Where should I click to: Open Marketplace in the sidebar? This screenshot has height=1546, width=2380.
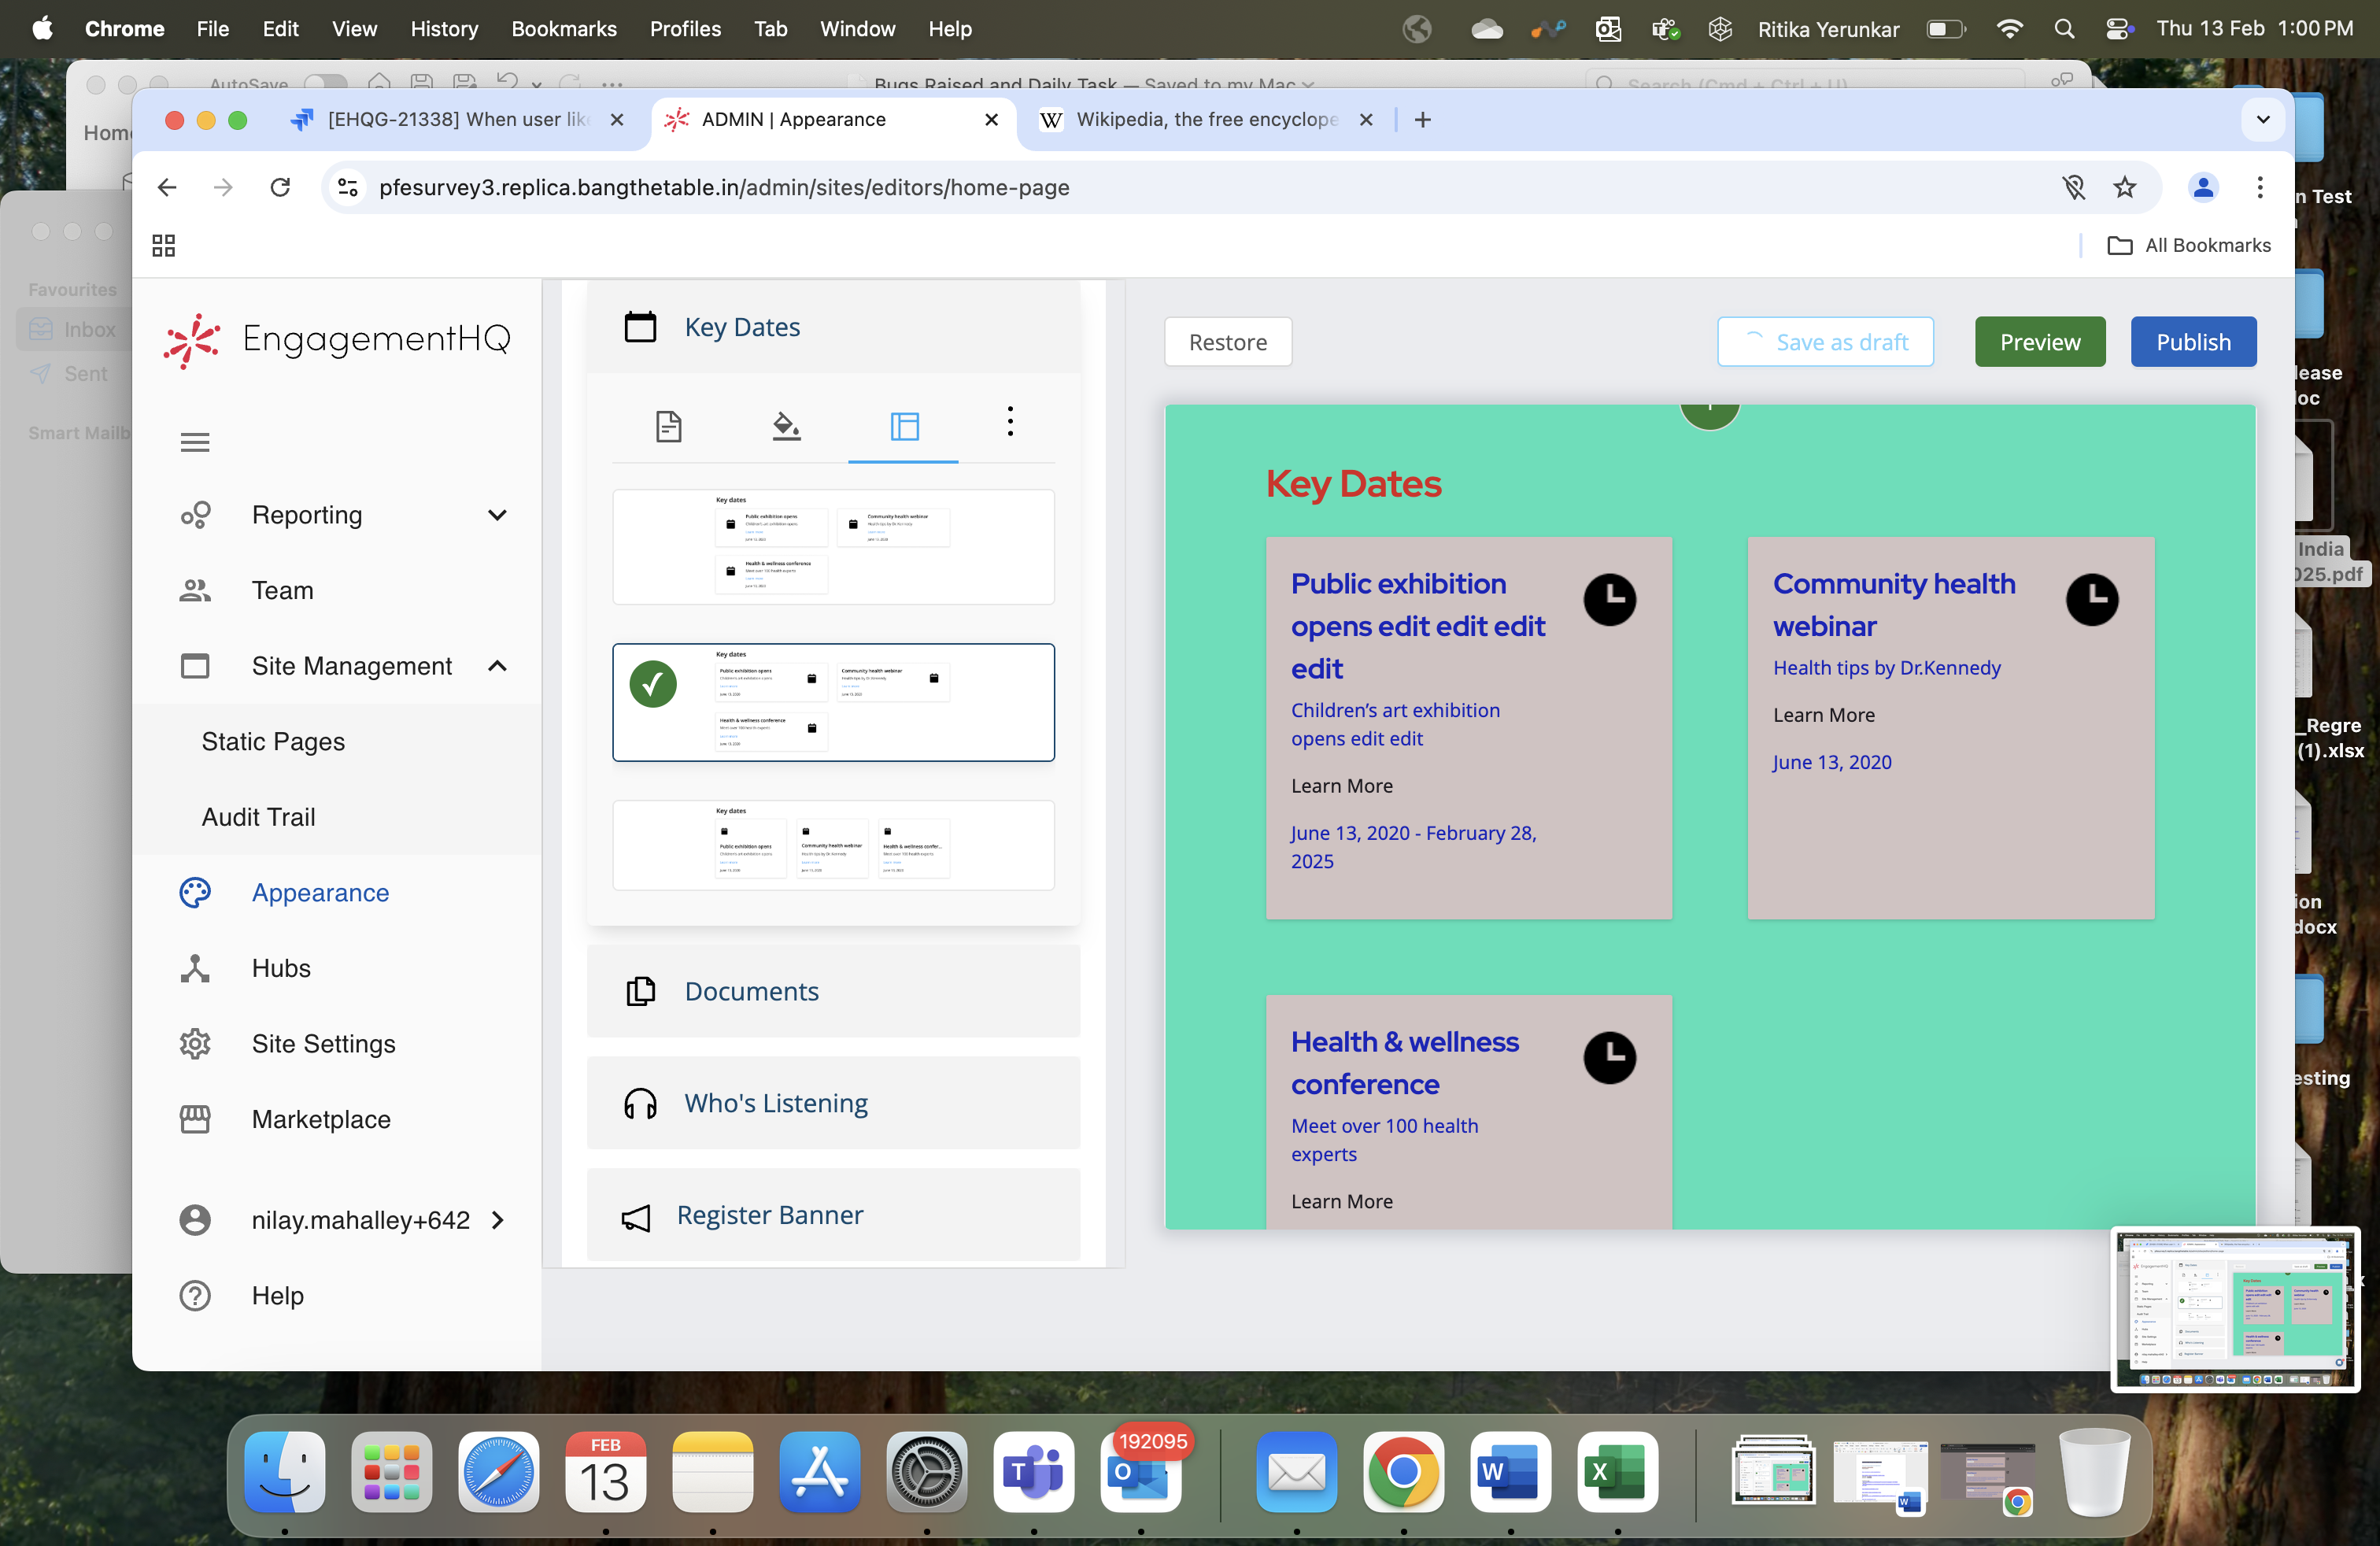click(x=321, y=1119)
